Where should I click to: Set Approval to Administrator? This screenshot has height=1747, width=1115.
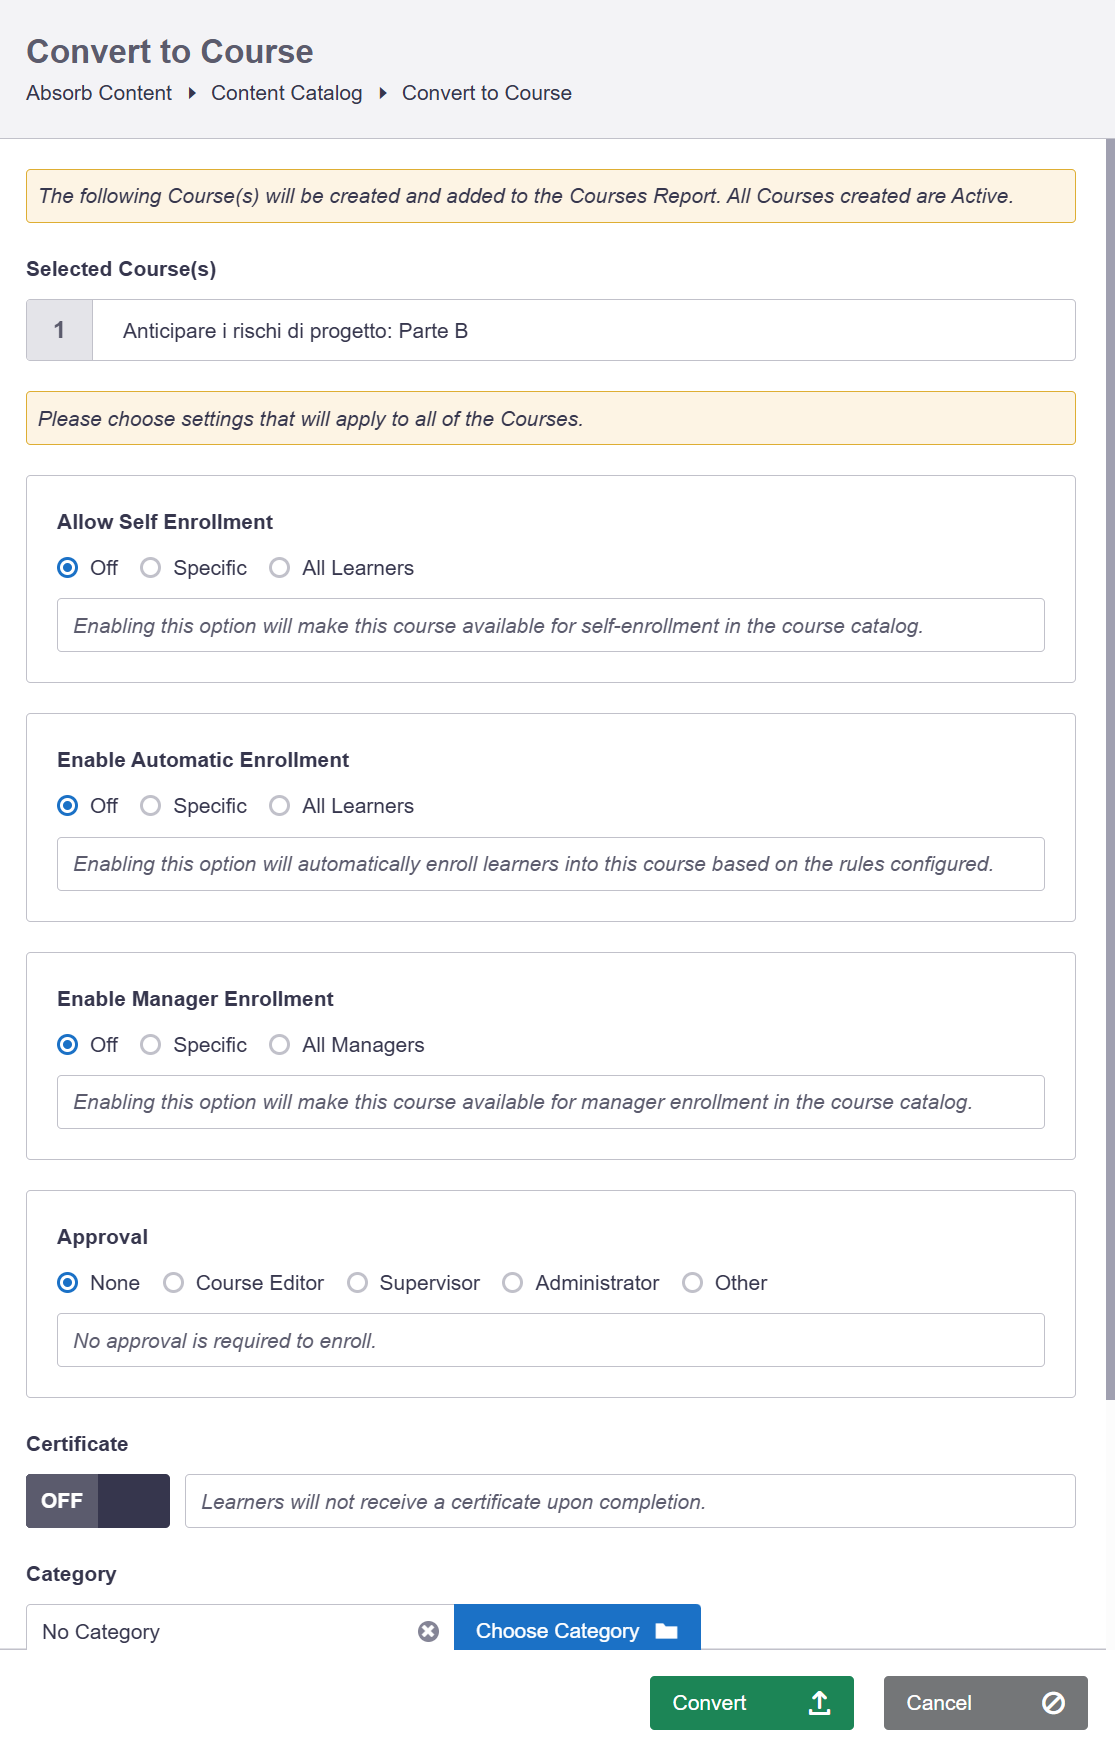point(513,1283)
